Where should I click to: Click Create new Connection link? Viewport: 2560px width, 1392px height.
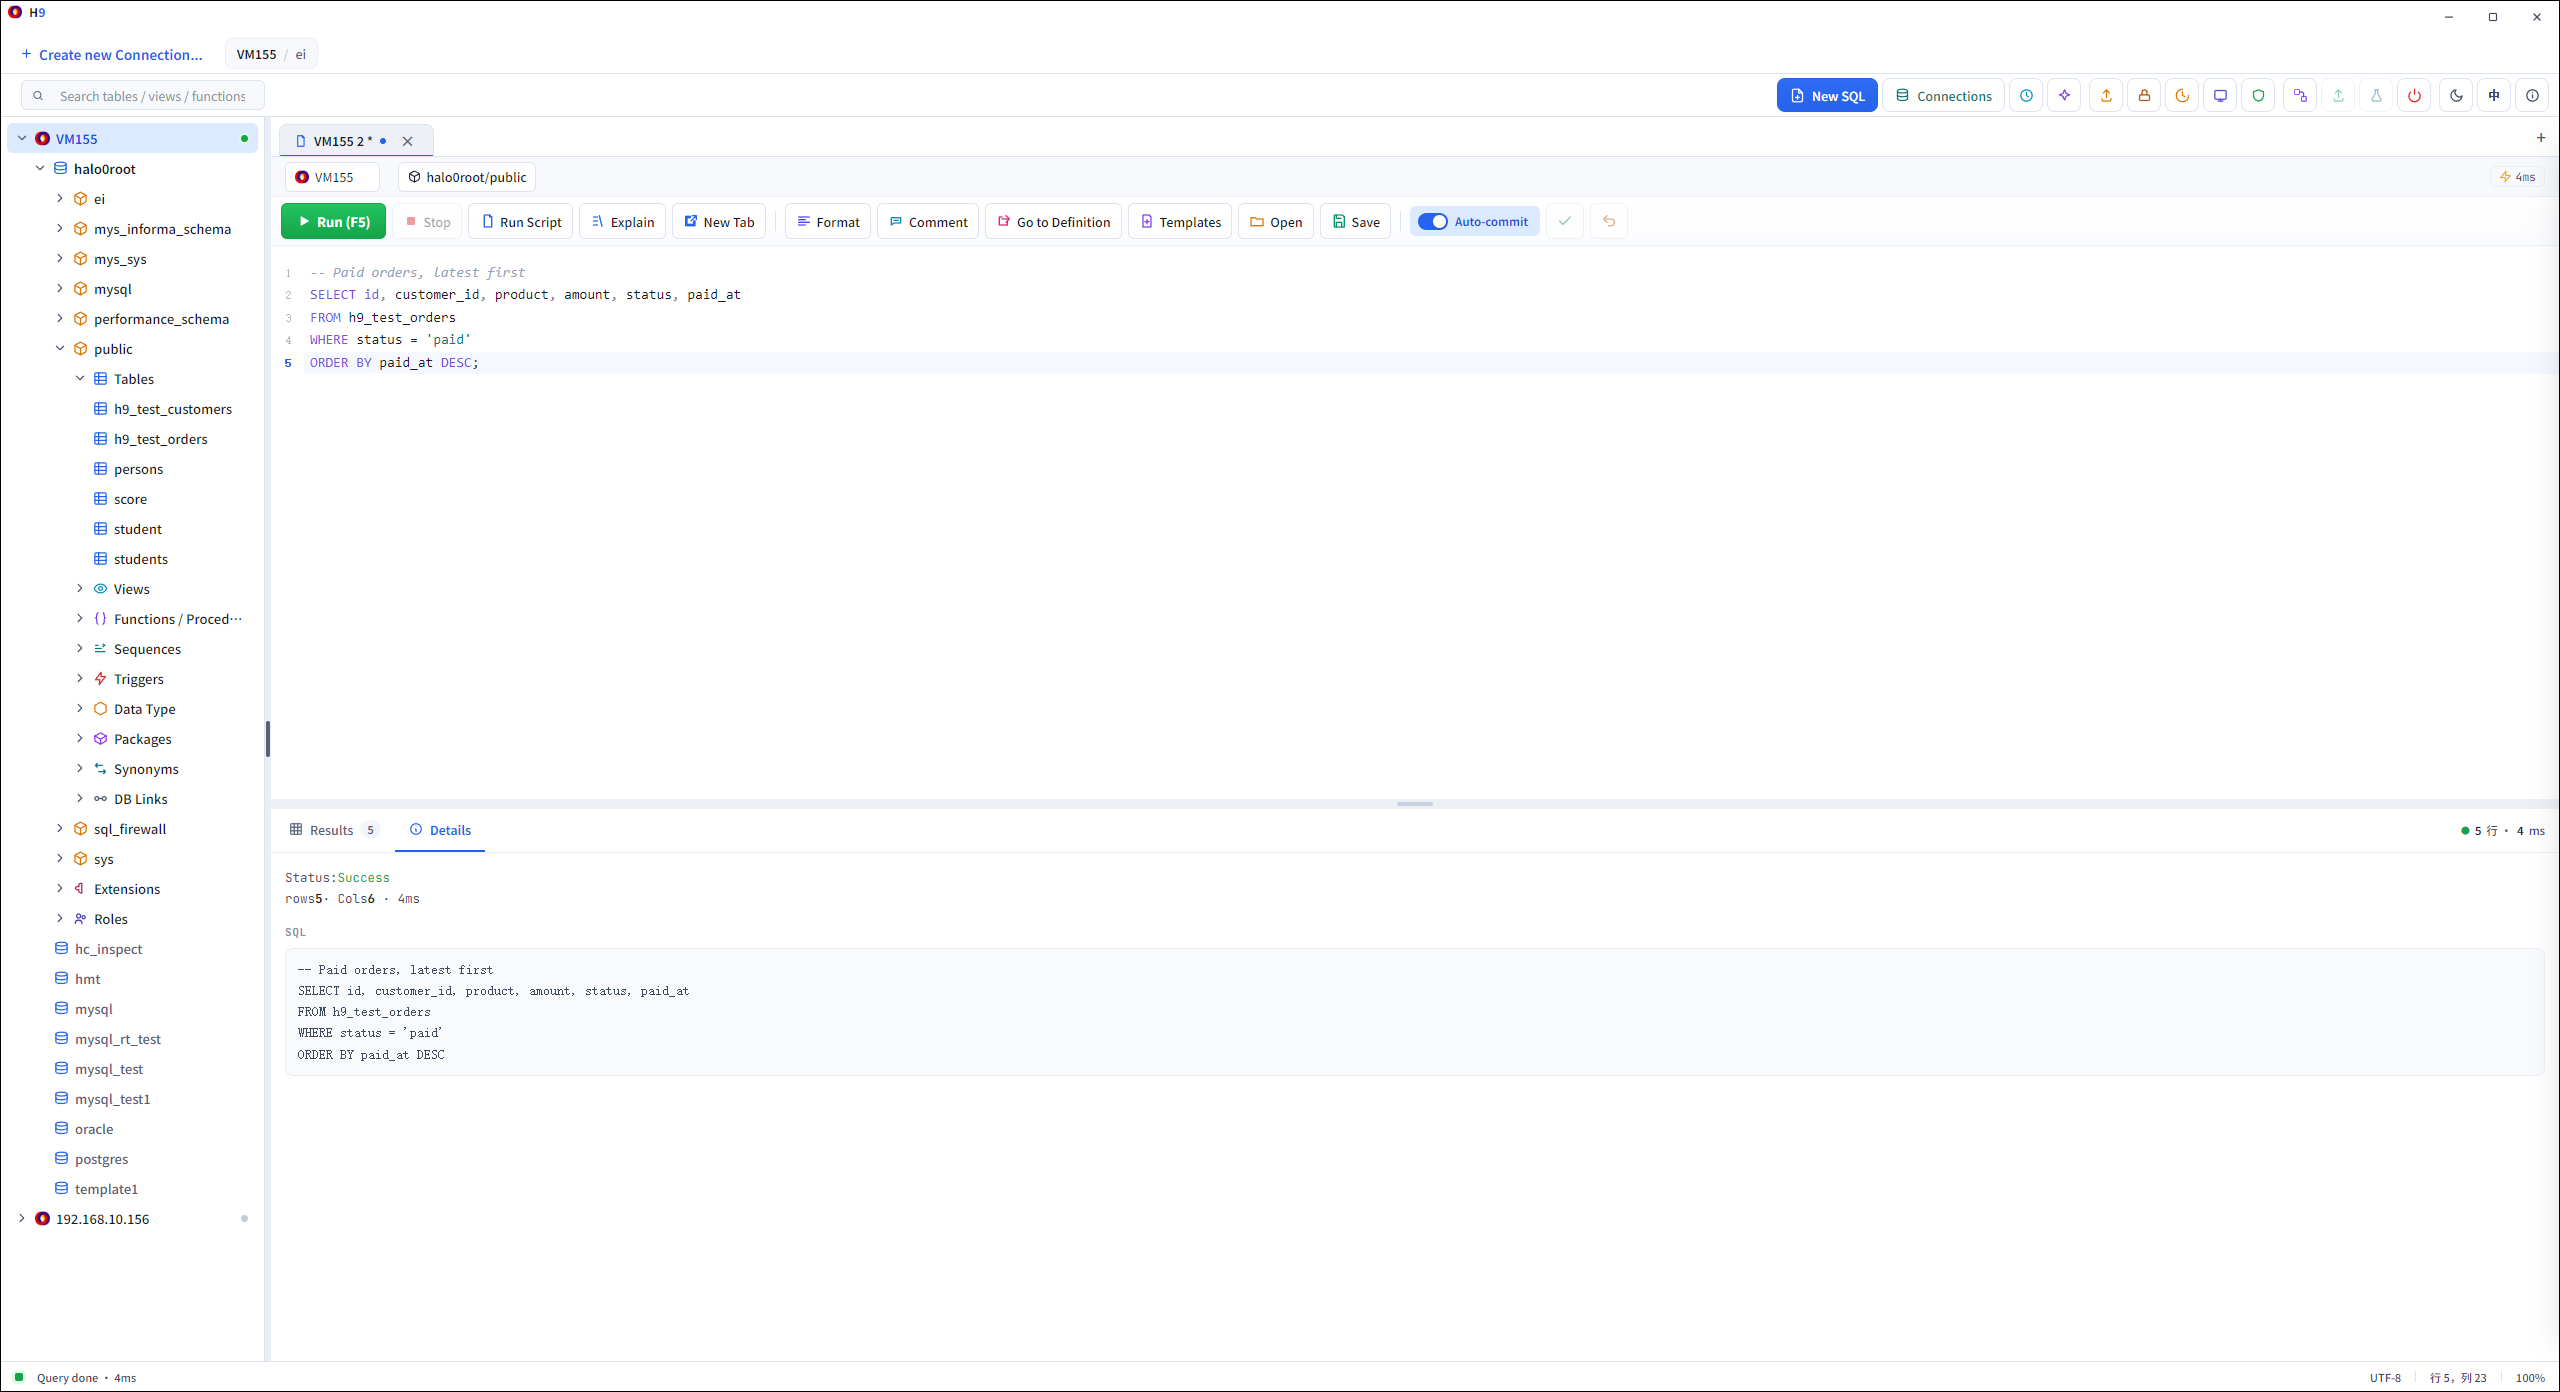[112, 55]
